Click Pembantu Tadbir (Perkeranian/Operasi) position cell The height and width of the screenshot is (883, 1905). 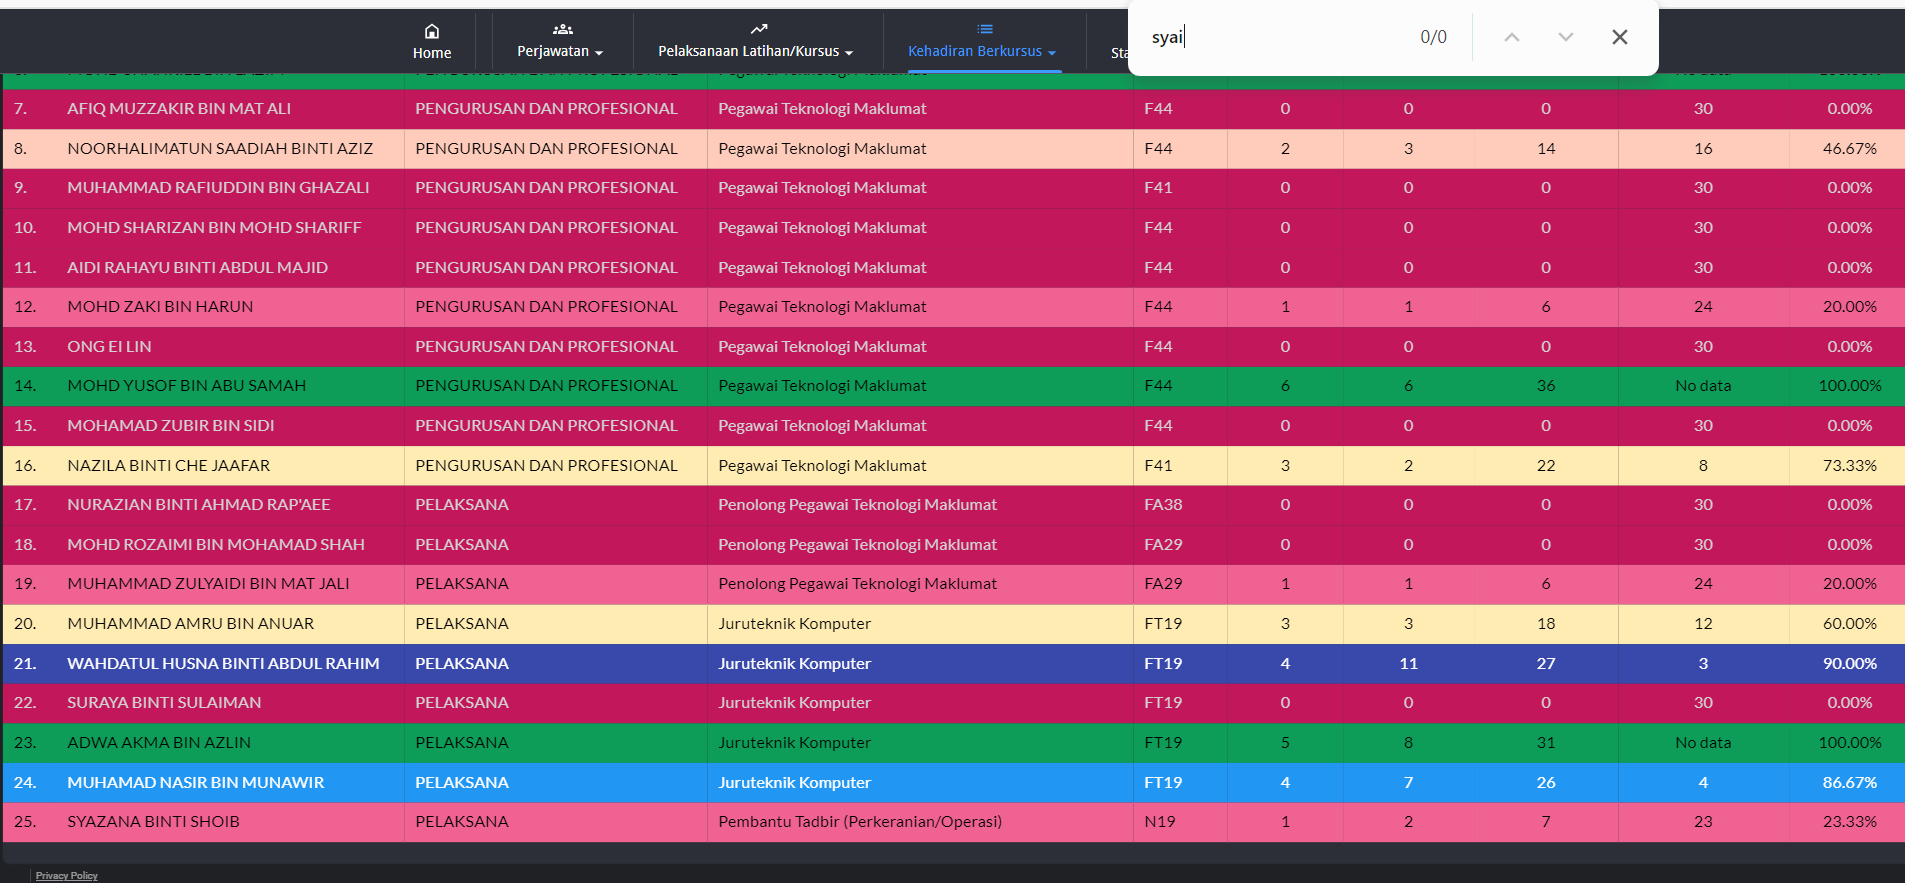coord(859,821)
